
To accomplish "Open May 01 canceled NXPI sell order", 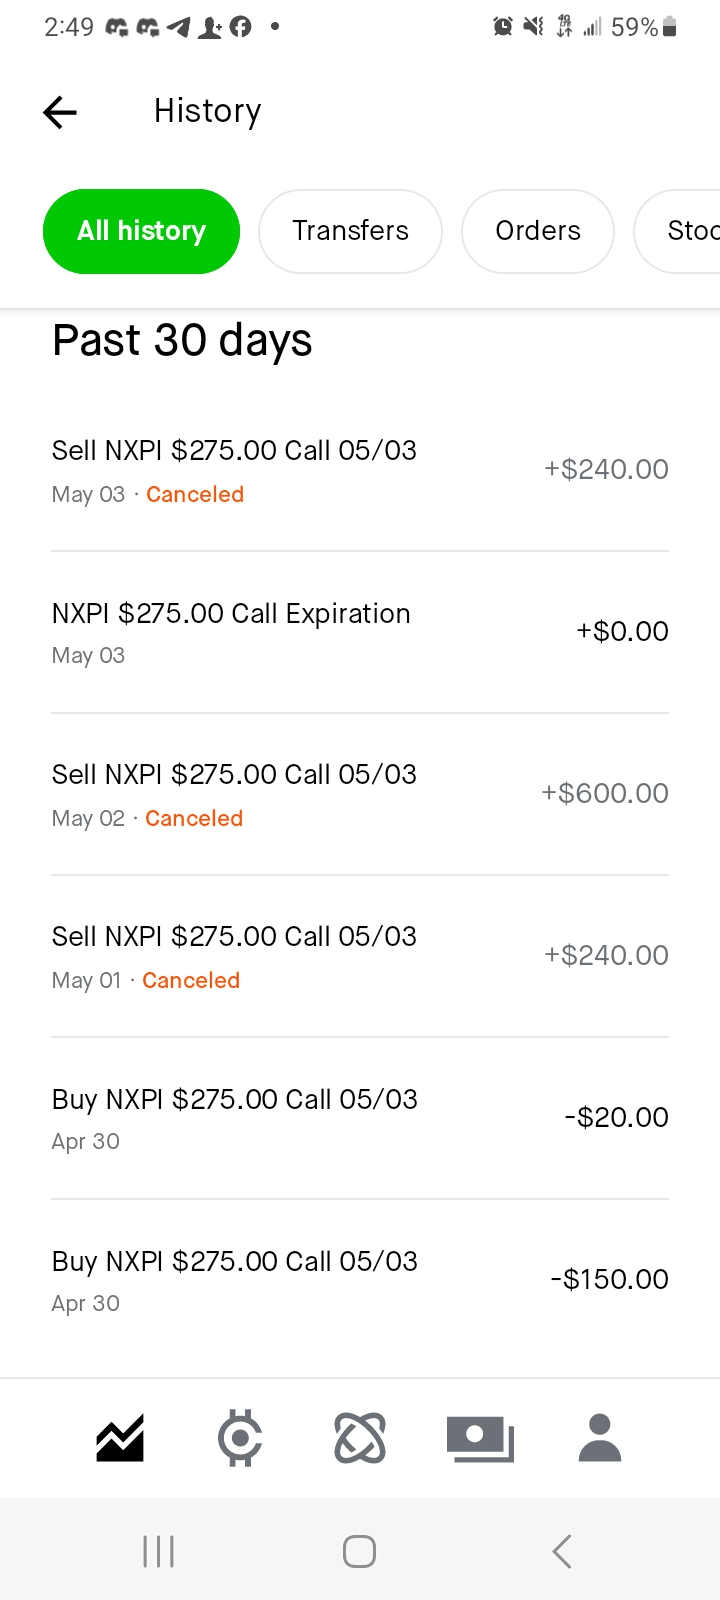I will (360, 956).
